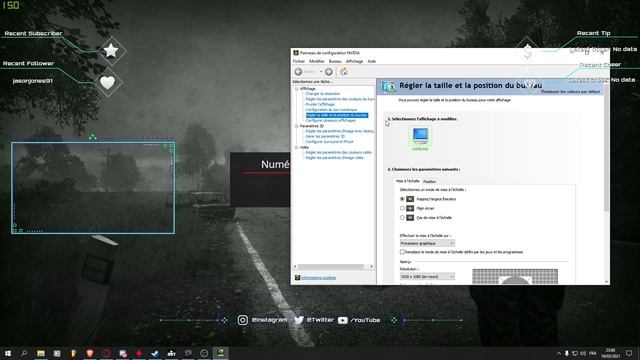Open the Fichier menu
This screenshot has width=640, height=360.
point(299,61)
